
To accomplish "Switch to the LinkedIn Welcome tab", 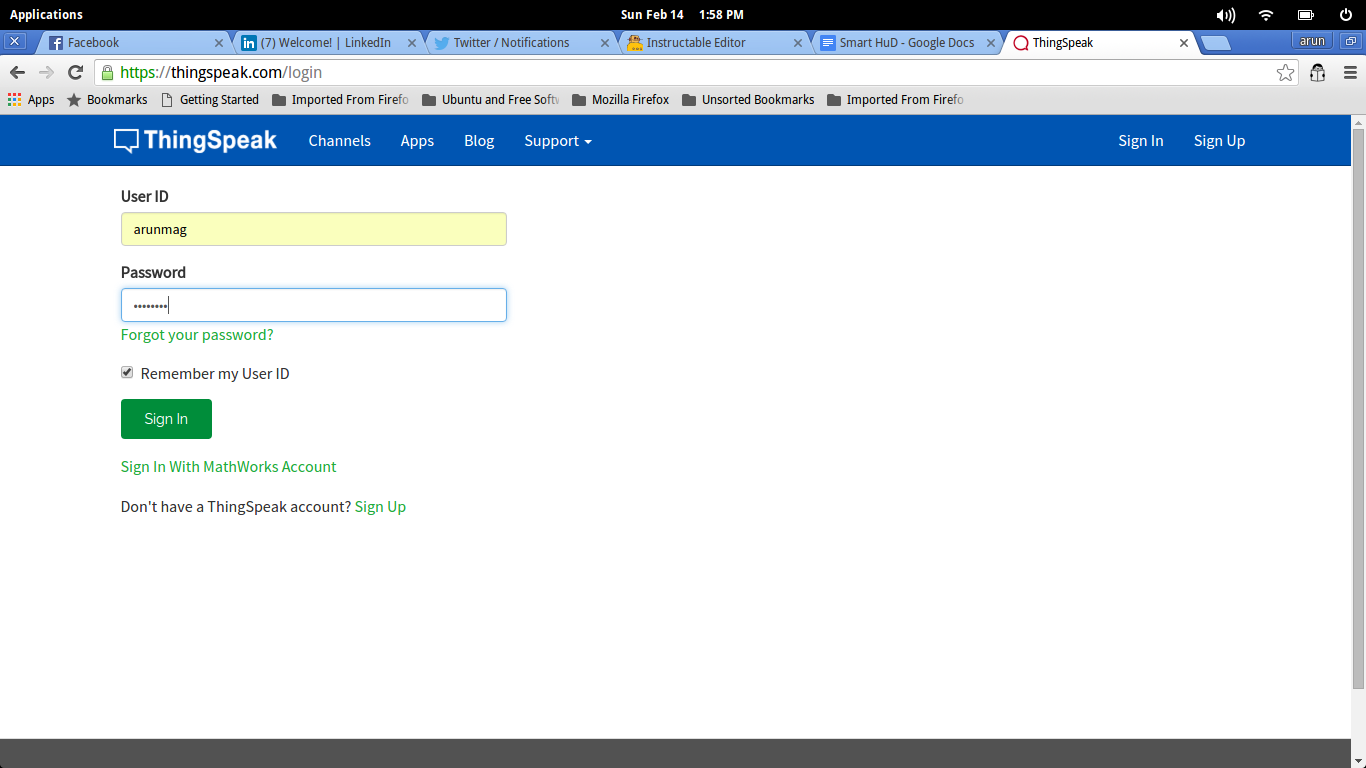I will point(328,43).
